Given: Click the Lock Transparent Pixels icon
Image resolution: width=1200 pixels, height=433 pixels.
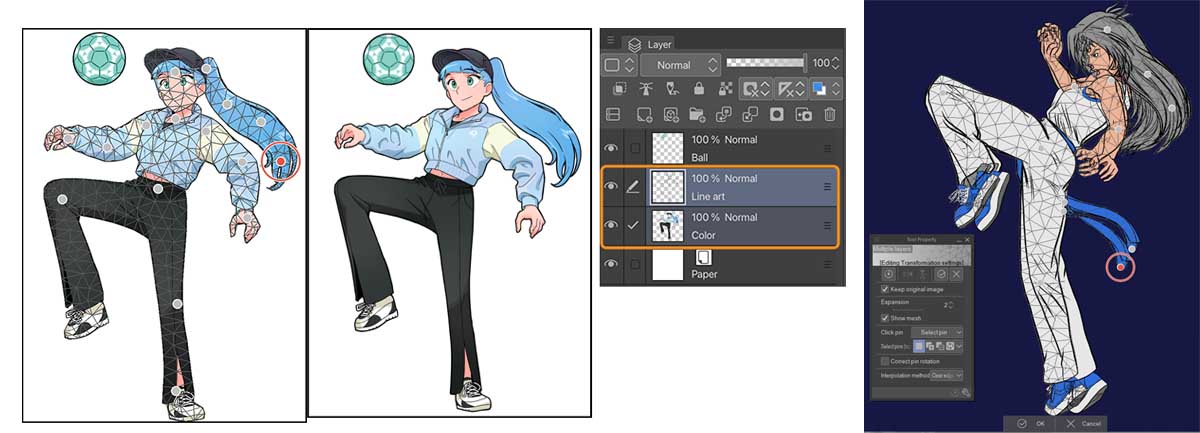Looking at the screenshot, I should pos(726,88).
